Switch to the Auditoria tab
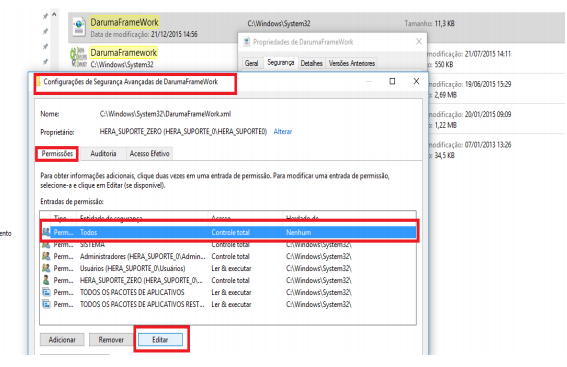Screen dimensions: 567x367 coord(103,154)
